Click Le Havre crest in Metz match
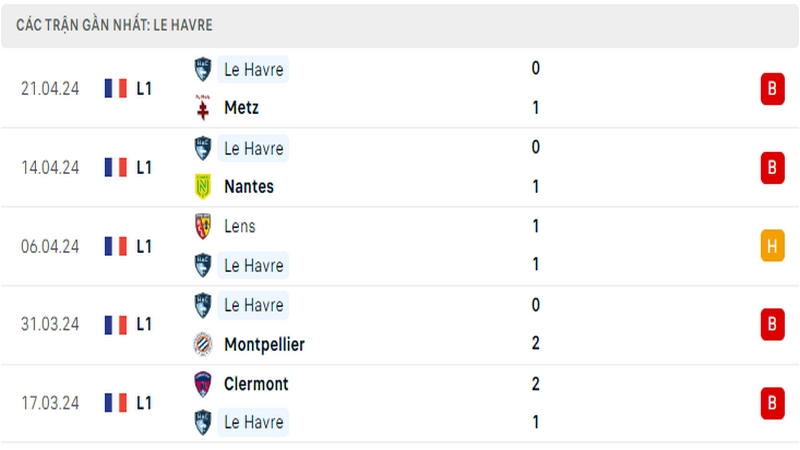This screenshot has width=800, height=450. pyautogui.click(x=203, y=69)
